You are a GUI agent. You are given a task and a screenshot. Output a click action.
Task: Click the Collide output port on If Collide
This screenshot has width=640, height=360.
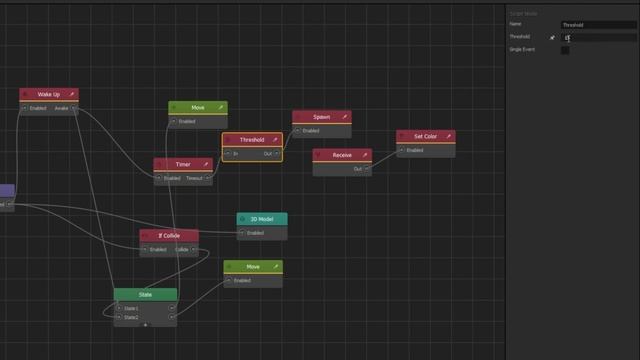tap(193, 249)
